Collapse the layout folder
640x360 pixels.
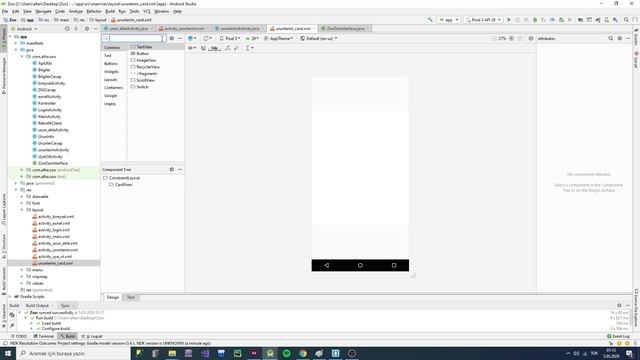(x=22, y=210)
